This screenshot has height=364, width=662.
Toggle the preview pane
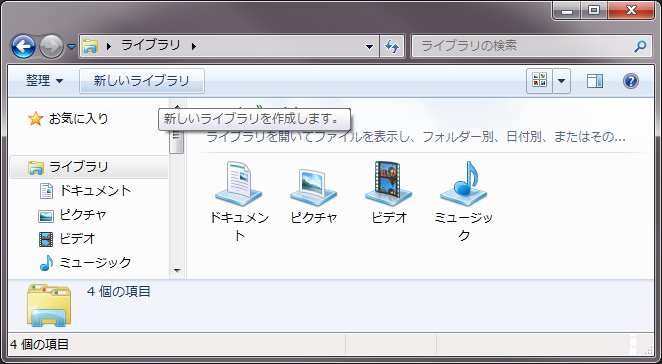(594, 81)
